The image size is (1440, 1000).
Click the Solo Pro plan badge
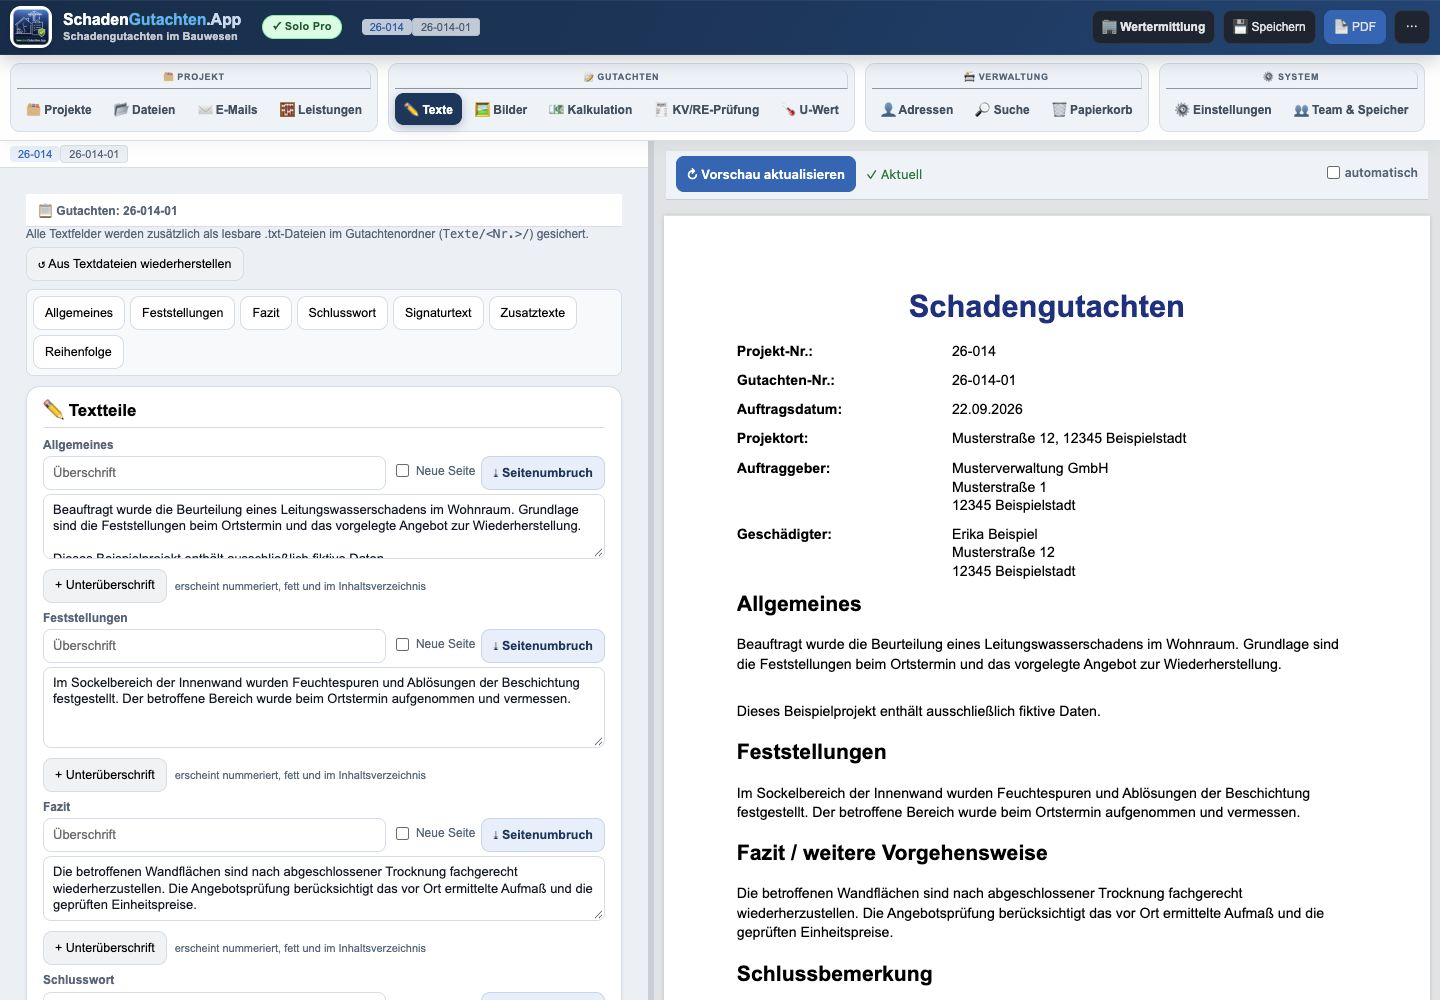tap(302, 27)
